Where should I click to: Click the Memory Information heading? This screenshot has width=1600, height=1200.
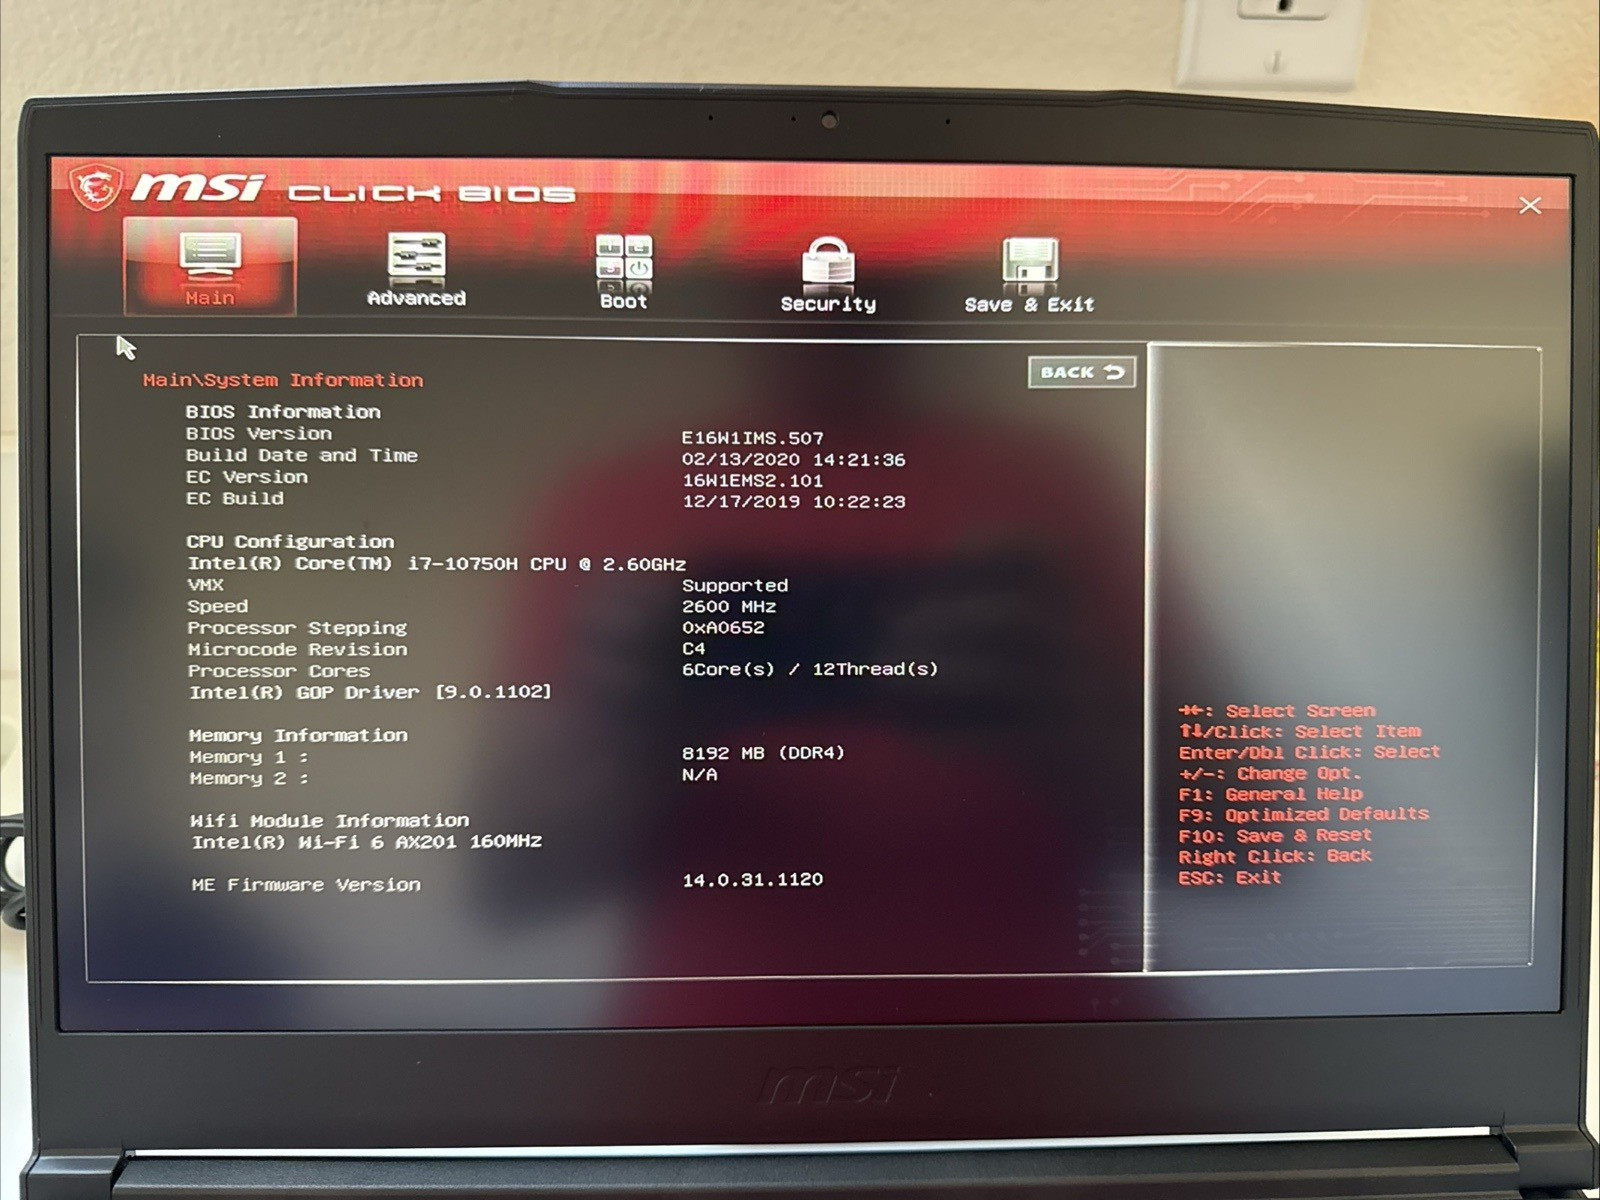click(298, 735)
